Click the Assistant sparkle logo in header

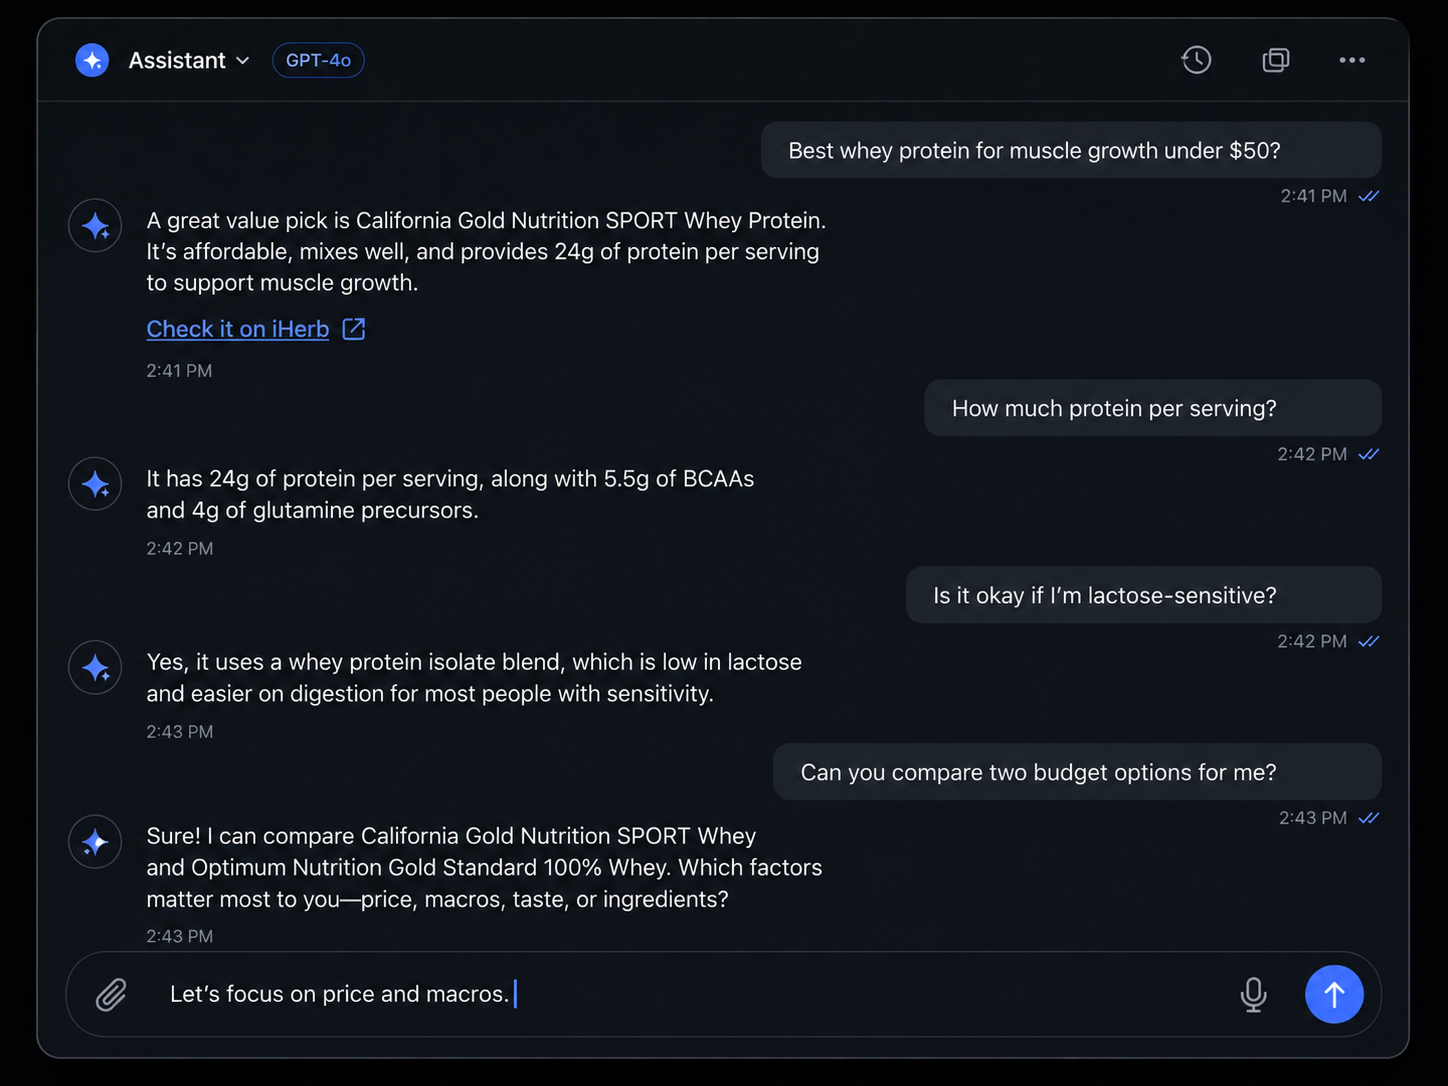click(x=92, y=60)
